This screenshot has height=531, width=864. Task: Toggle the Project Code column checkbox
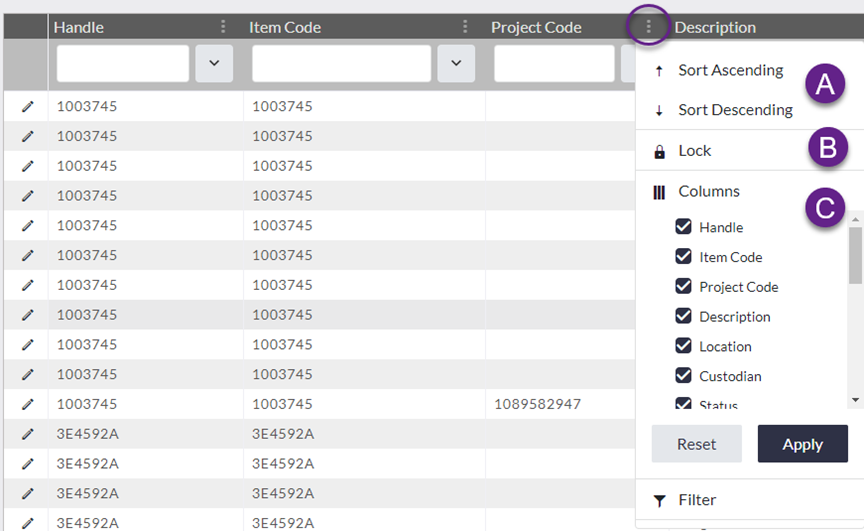tap(683, 286)
